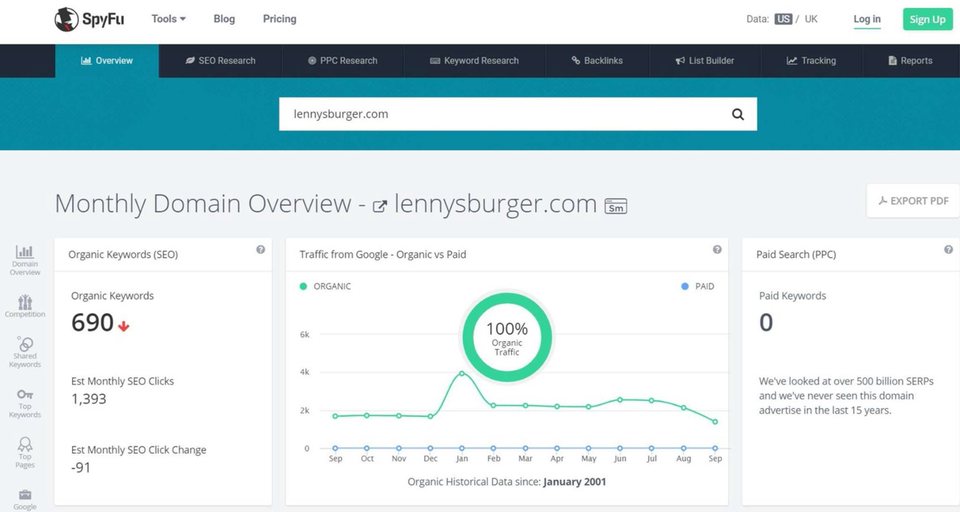This screenshot has width=960, height=512.
Task: Click the 1,393 monthly SEO clicks value
Action: [89, 399]
